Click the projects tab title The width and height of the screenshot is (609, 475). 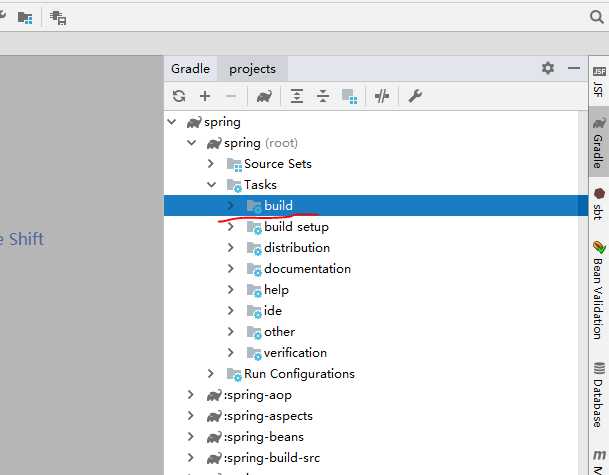pos(252,69)
